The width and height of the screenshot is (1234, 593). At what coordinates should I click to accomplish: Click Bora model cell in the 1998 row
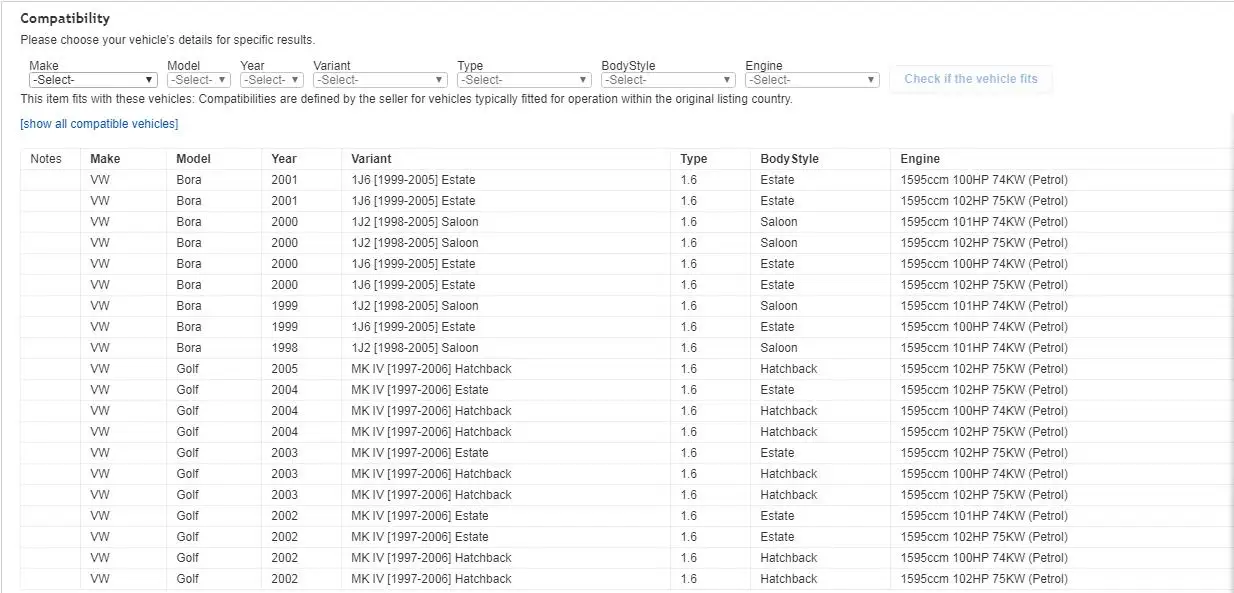215,348
